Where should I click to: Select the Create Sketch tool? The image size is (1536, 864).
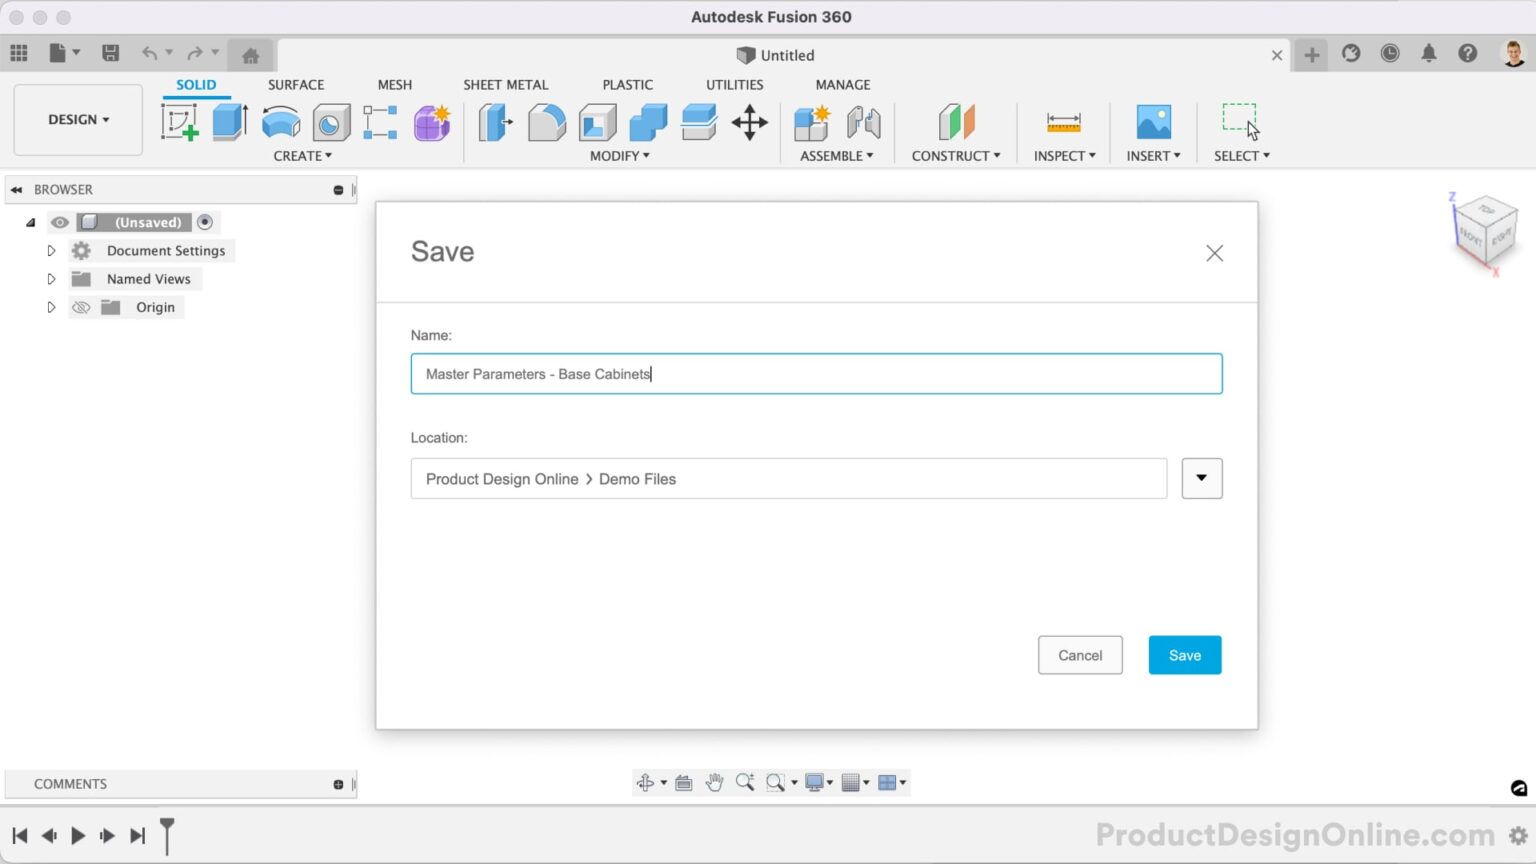tap(180, 121)
